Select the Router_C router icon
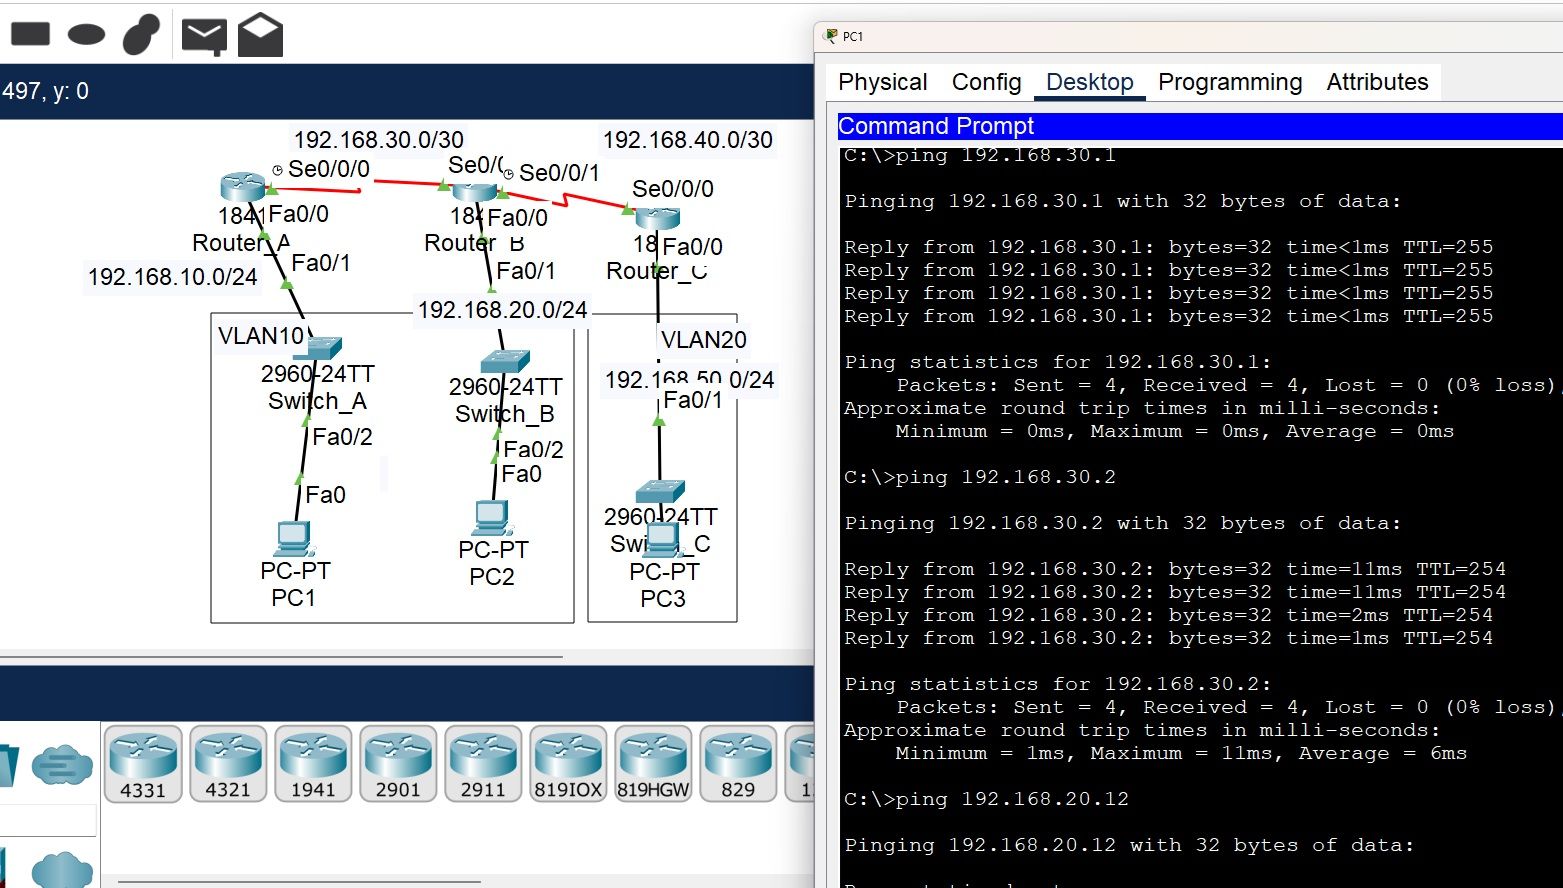 click(657, 218)
